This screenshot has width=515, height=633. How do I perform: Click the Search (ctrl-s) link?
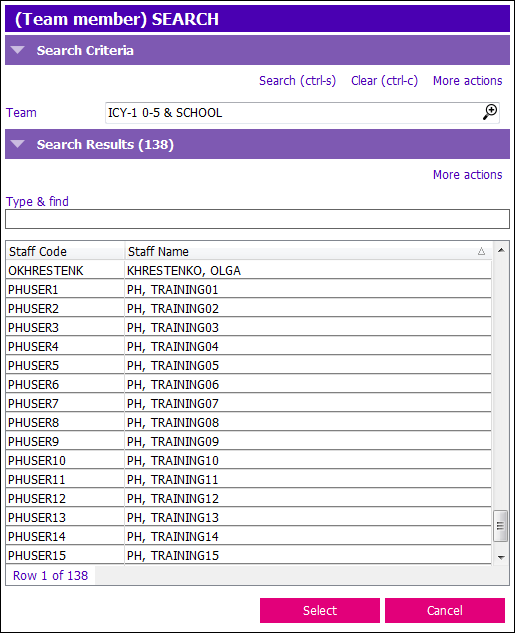[x=297, y=81]
